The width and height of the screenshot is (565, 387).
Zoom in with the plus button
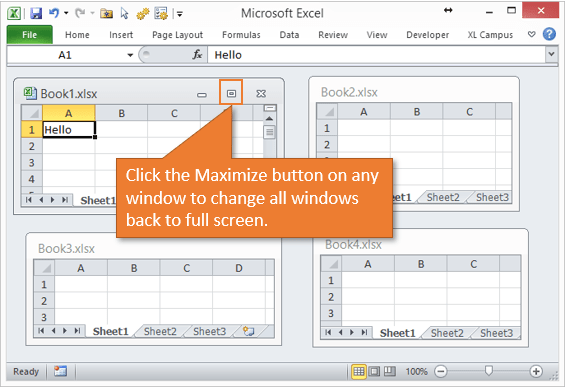tap(536, 371)
